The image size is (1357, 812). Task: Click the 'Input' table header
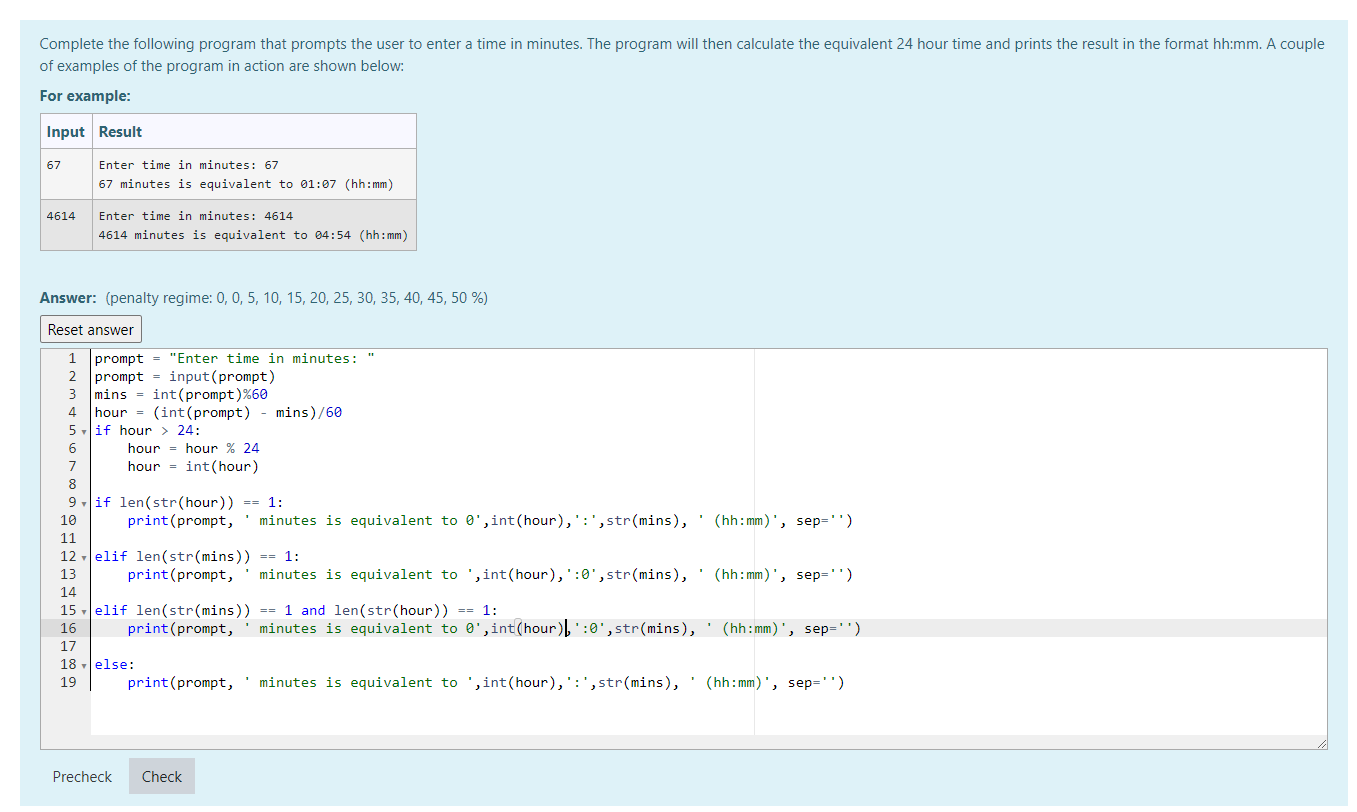click(x=66, y=132)
